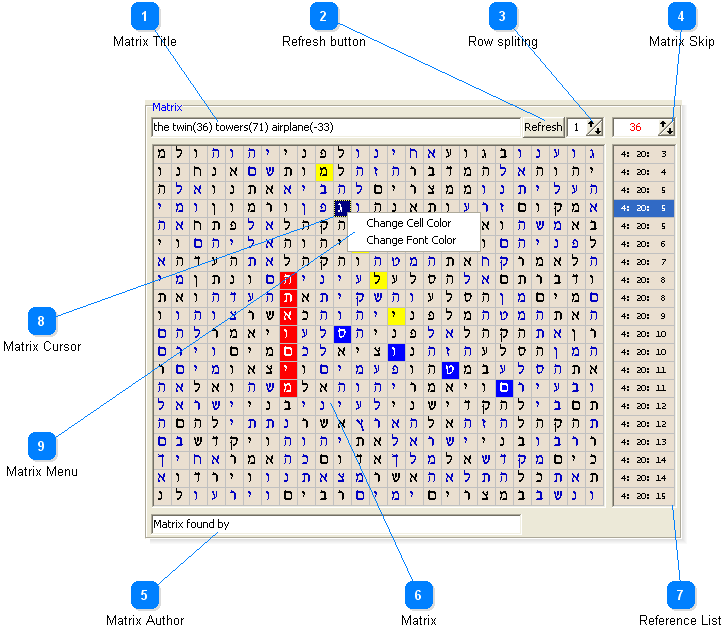This screenshot has height=630, width=725.
Task: Select callout badge 3 for Row splitting
Action: coord(502,16)
